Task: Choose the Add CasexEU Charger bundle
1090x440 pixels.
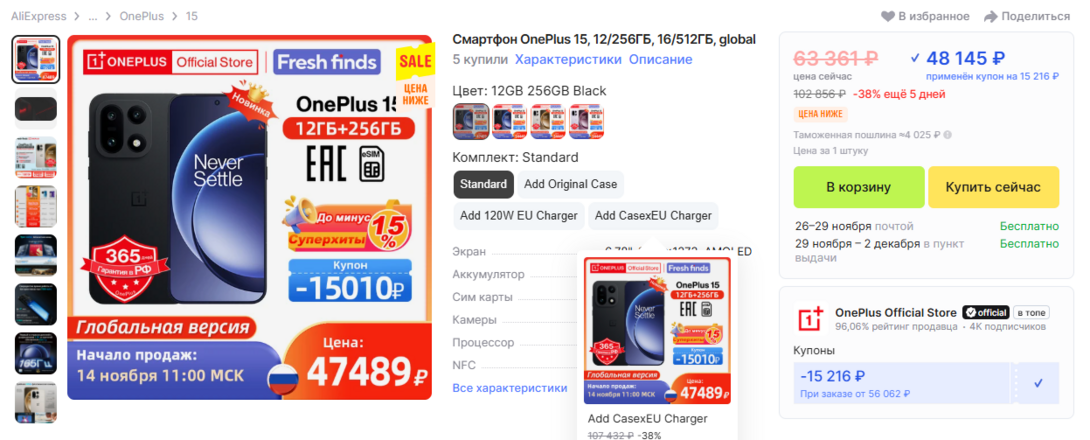Action: (653, 215)
